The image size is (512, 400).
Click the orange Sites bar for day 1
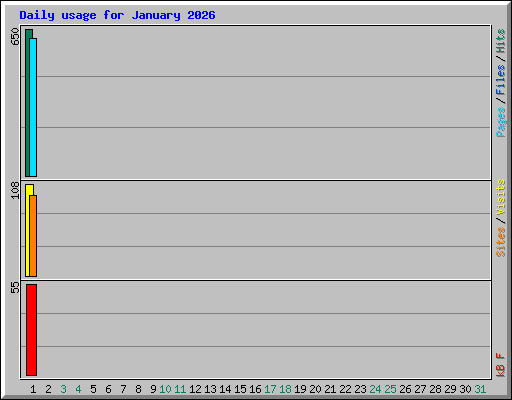pyautogui.click(x=33, y=236)
